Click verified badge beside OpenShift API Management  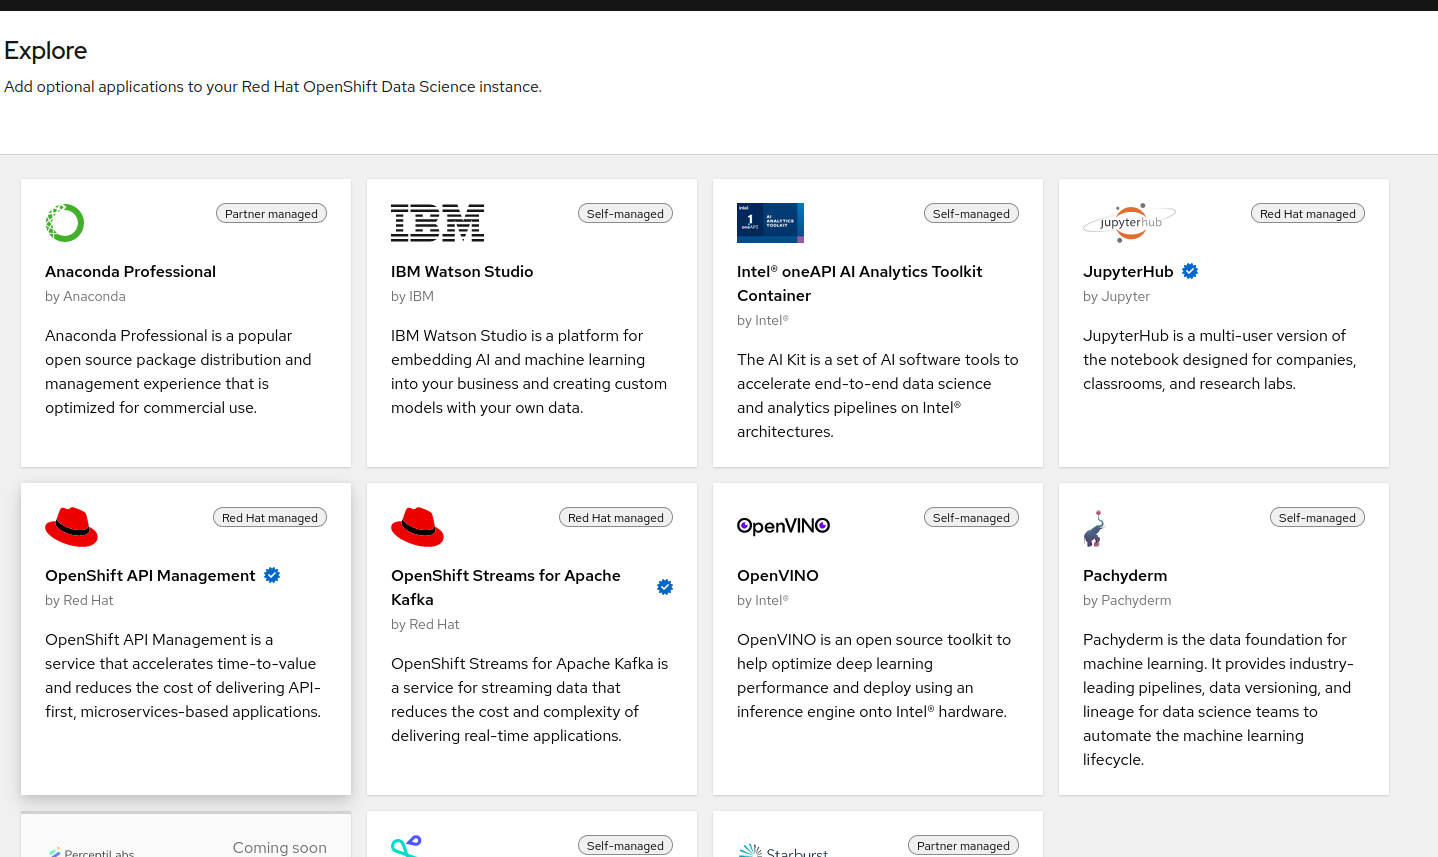click(272, 575)
